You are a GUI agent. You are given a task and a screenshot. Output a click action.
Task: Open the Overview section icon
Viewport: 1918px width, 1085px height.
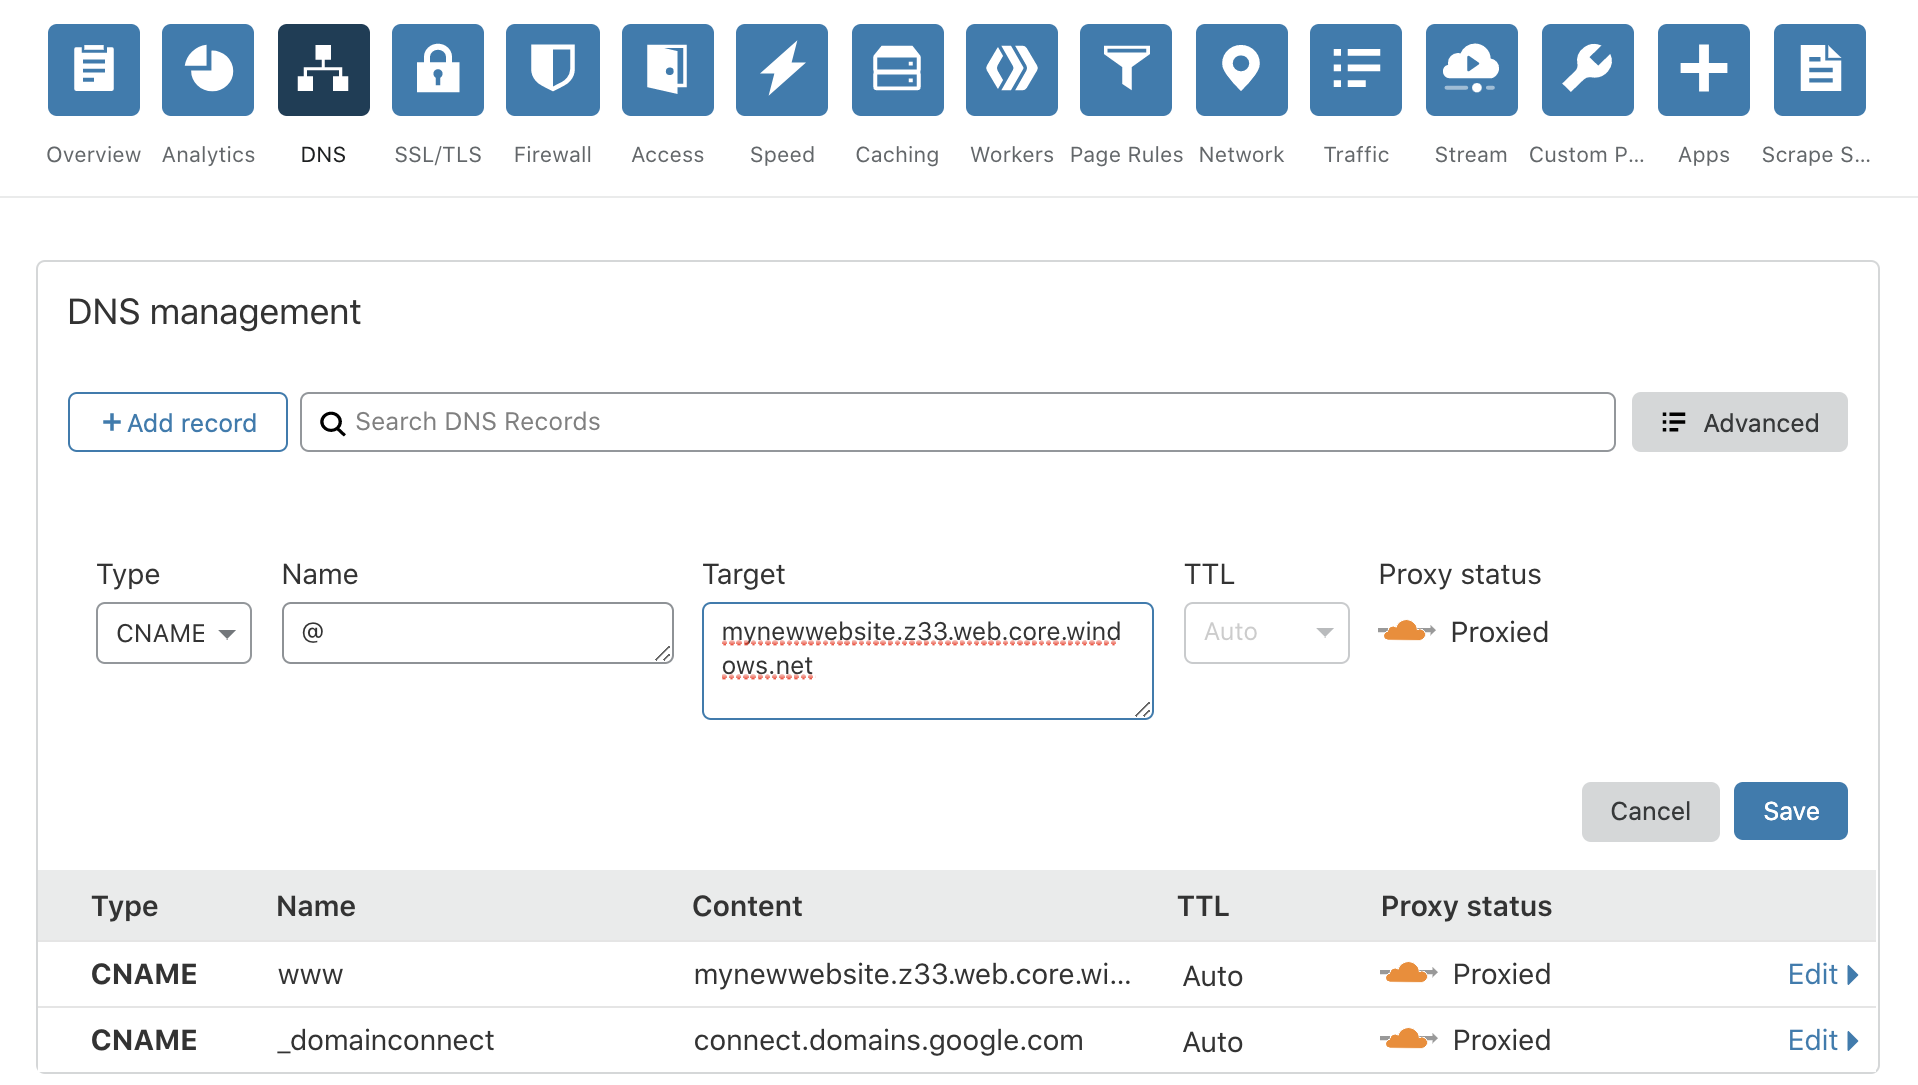[x=94, y=70]
